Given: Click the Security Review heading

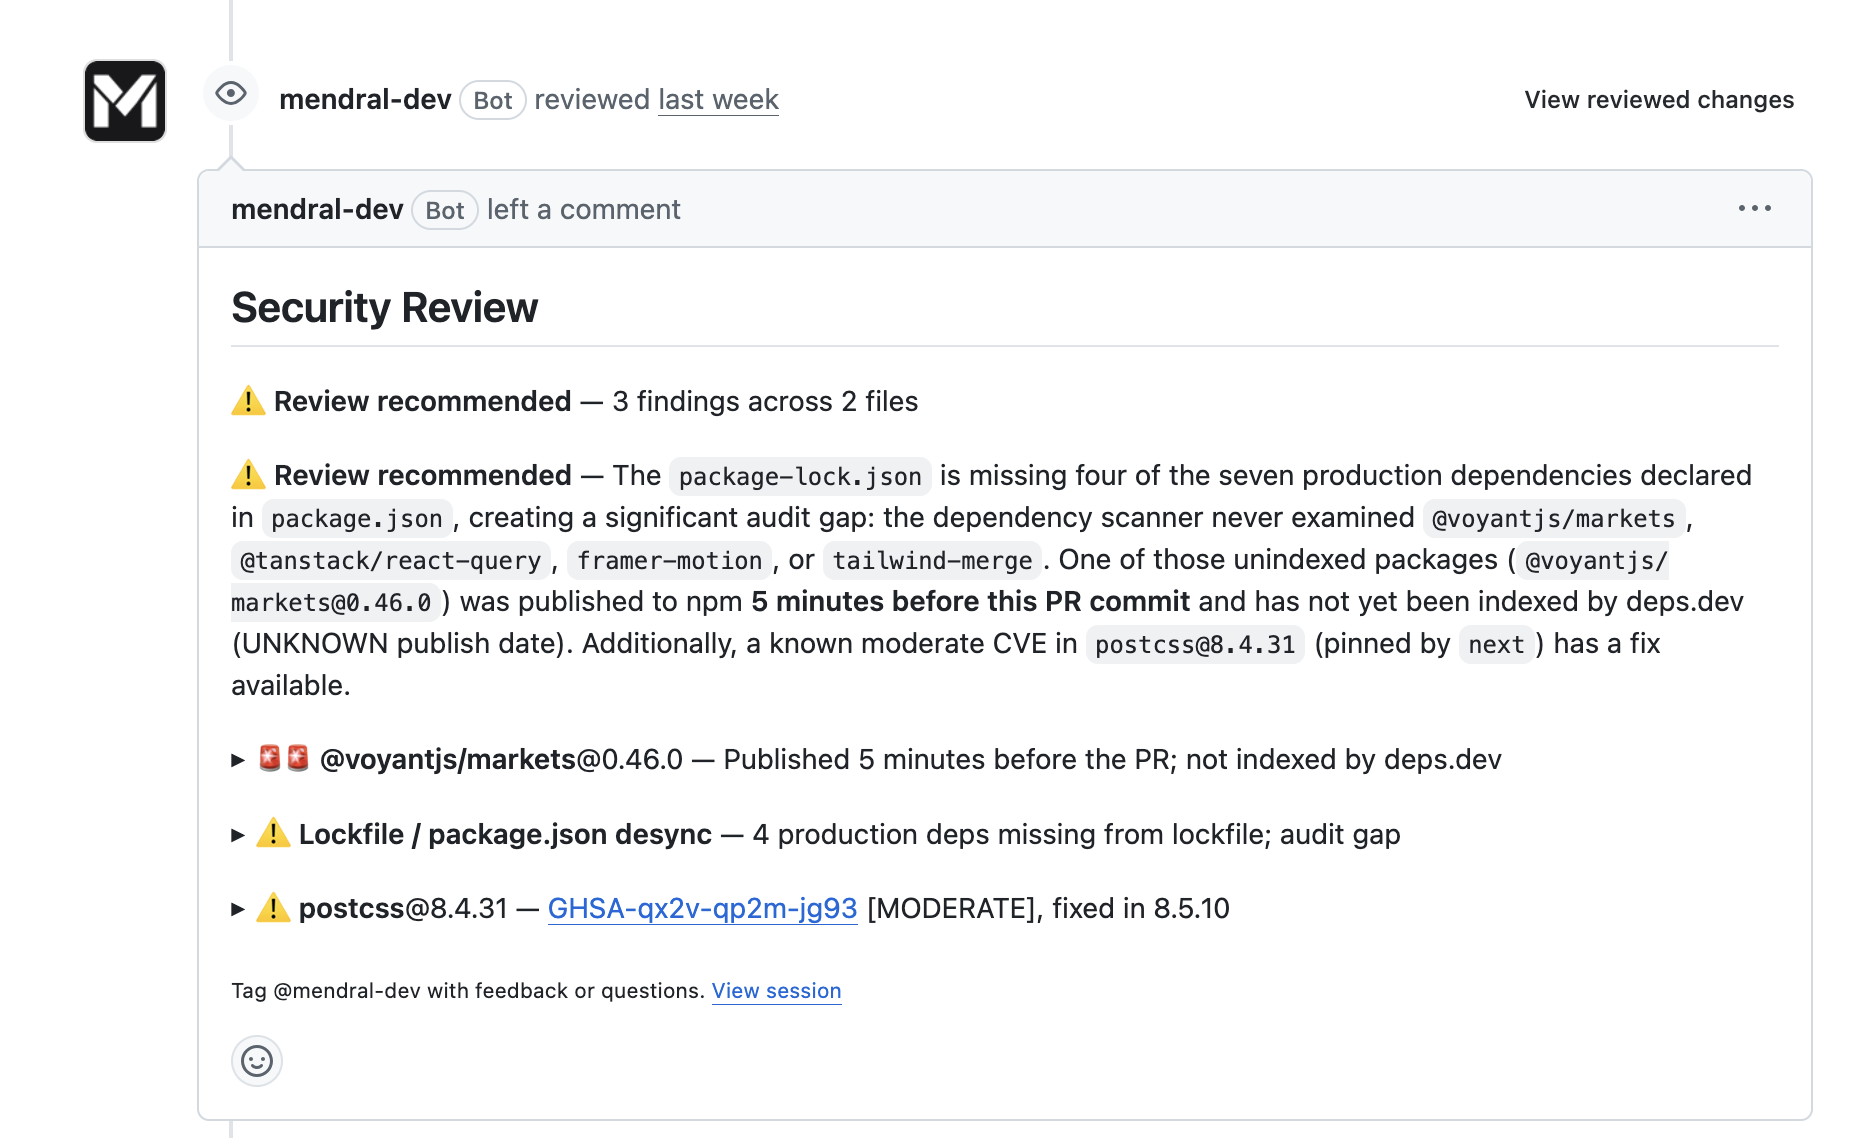Looking at the screenshot, I should click(385, 308).
